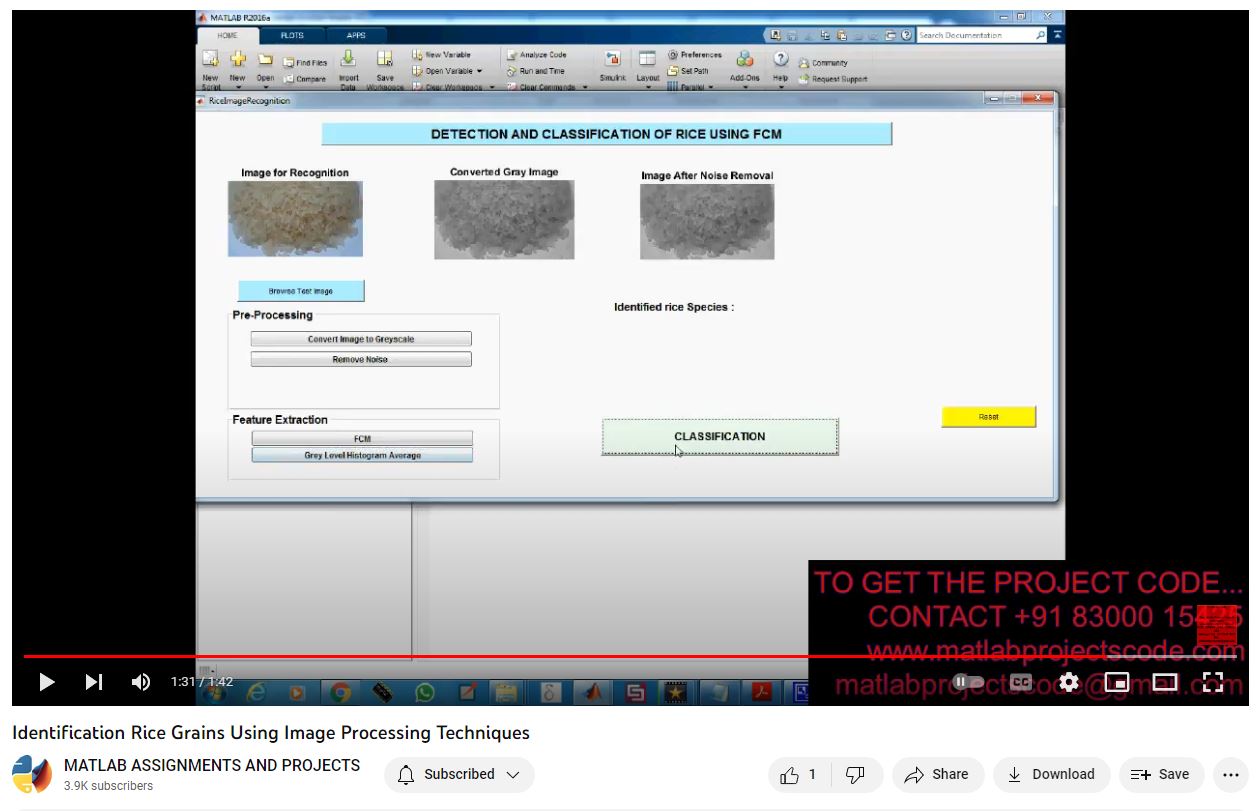Click the Compare tool in MATLAB
The height and width of the screenshot is (811, 1260).
tap(305, 79)
